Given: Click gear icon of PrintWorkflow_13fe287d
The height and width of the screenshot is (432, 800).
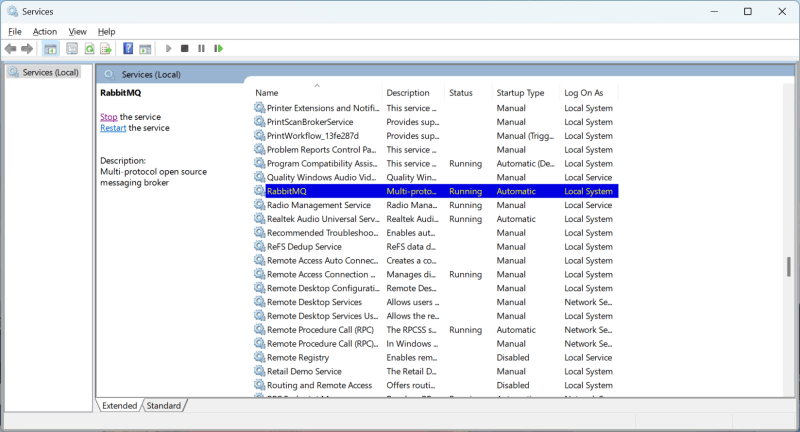Looking at the screenshot, I should (260, 135).
